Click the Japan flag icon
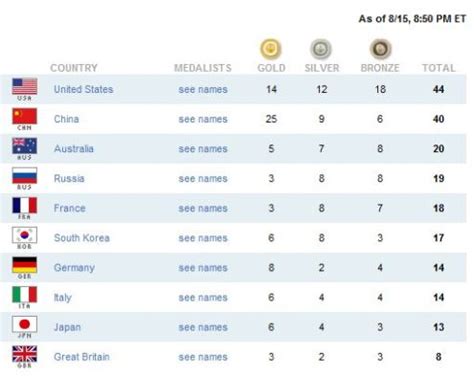Image resolution: width=474 pixels, height=378 pixels. click(x=25, y=324)
